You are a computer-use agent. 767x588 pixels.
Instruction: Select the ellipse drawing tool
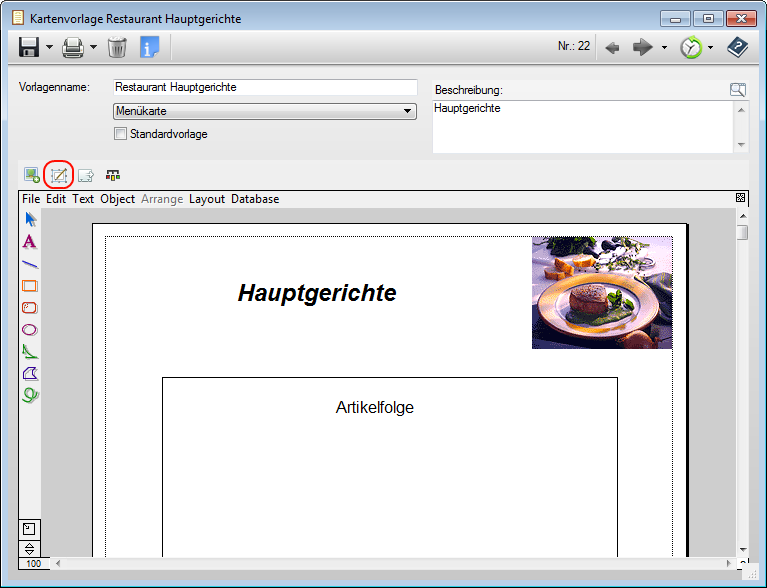[x=30, y=329]
